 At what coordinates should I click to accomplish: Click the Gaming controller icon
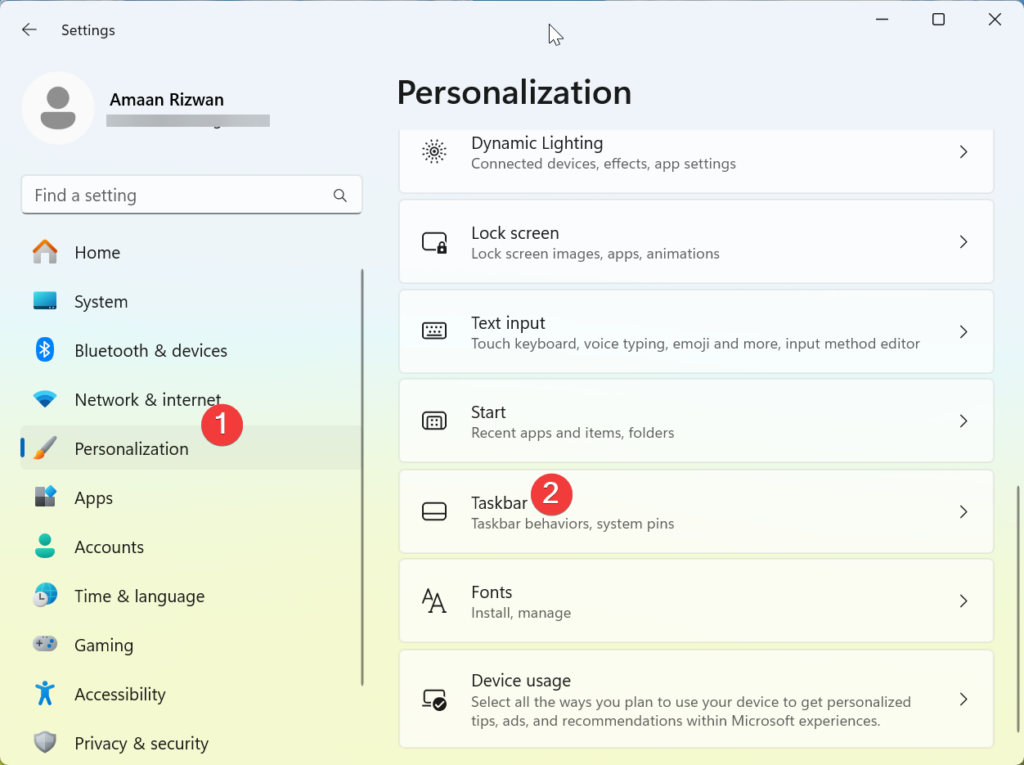click(x=45, y=644)
